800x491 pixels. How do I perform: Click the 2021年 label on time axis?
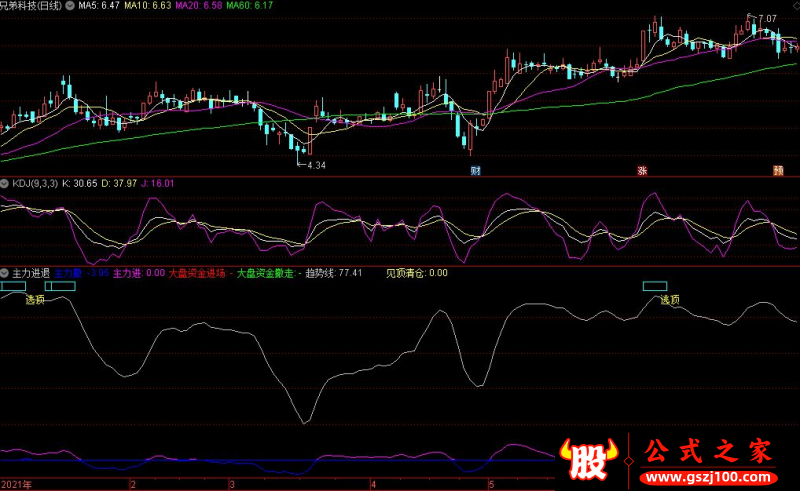pos(16,484)
